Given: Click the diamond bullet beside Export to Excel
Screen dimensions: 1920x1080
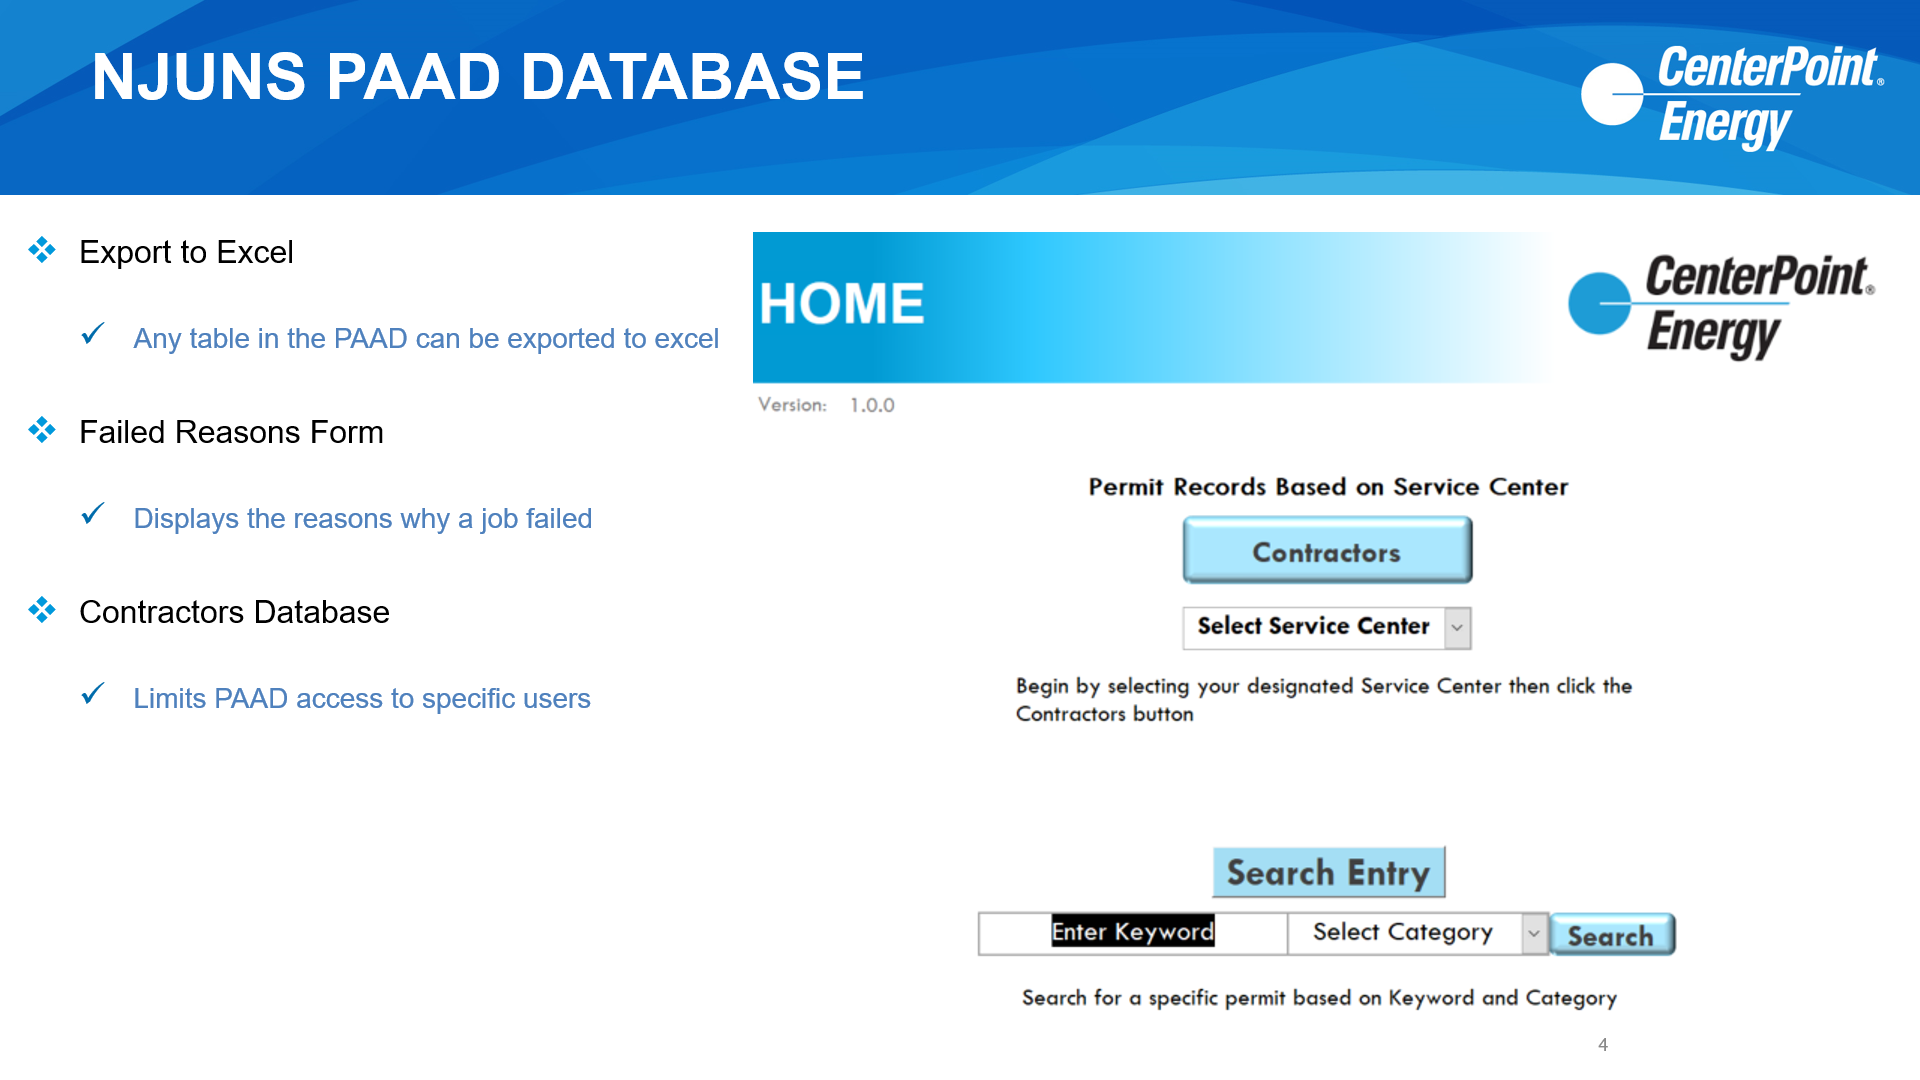Looking at the screenshot, I should [x=42, y=250].
